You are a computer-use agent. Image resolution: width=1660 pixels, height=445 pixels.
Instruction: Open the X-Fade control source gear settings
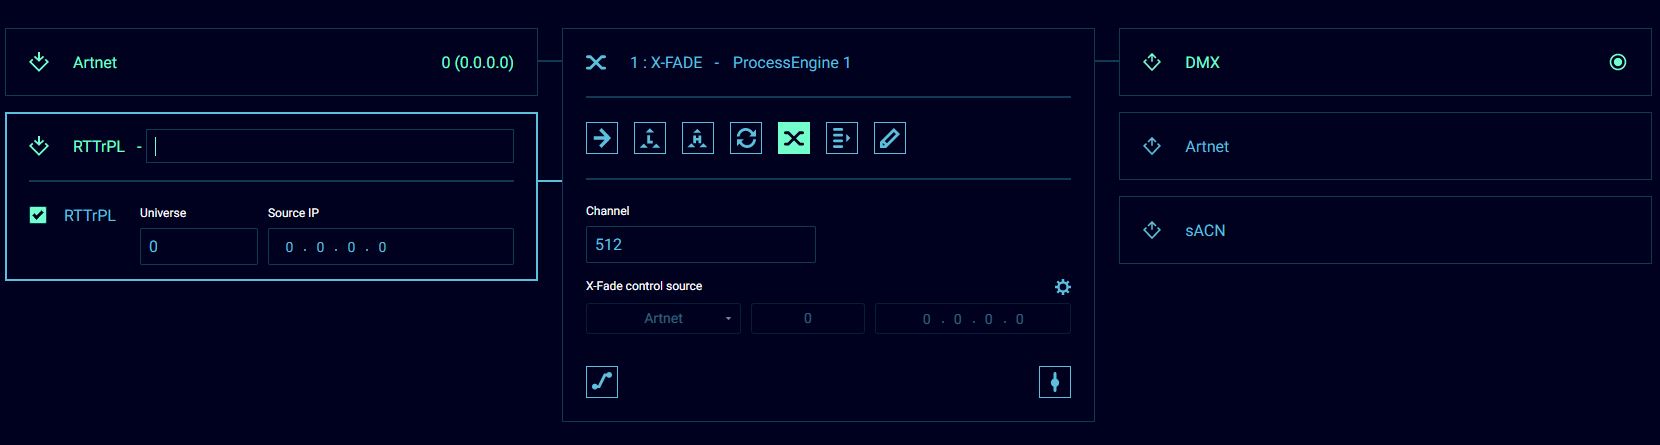[x=1062, y=287]
